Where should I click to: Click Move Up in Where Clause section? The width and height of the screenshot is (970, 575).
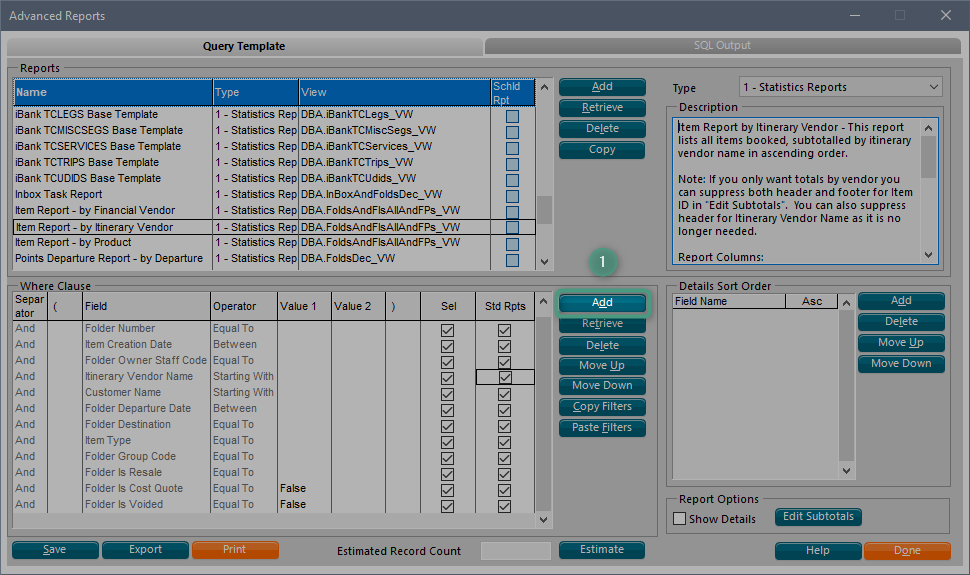click(x=602, y=366)
